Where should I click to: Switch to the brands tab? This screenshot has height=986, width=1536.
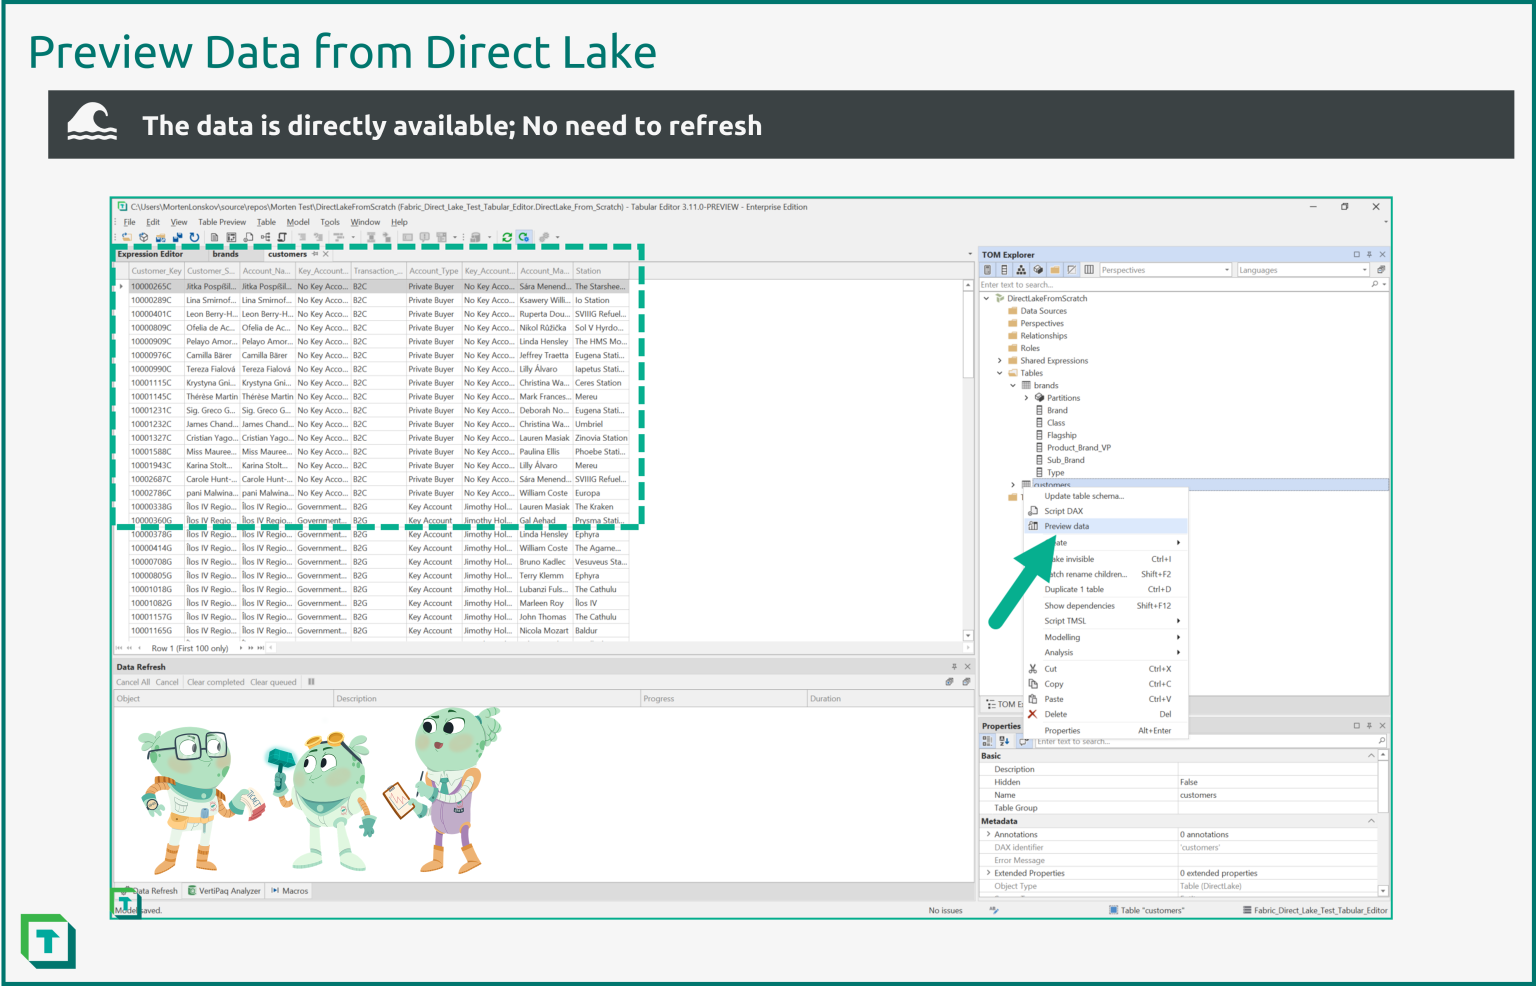224,254
